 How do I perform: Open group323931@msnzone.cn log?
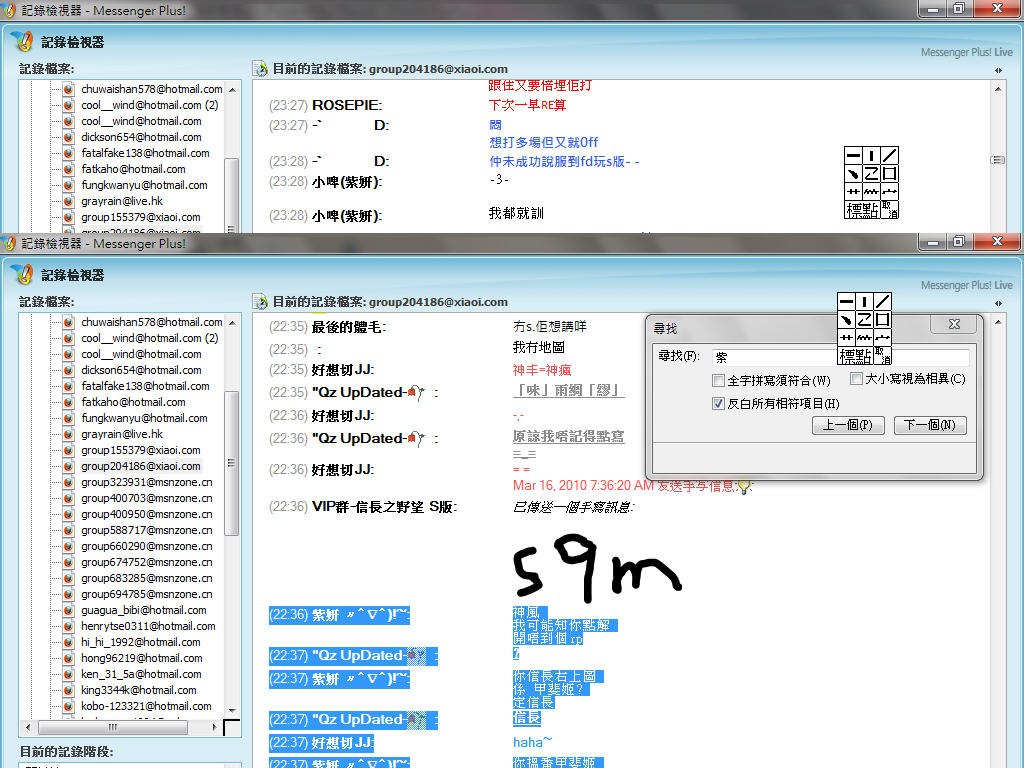[x=146, y=482]
